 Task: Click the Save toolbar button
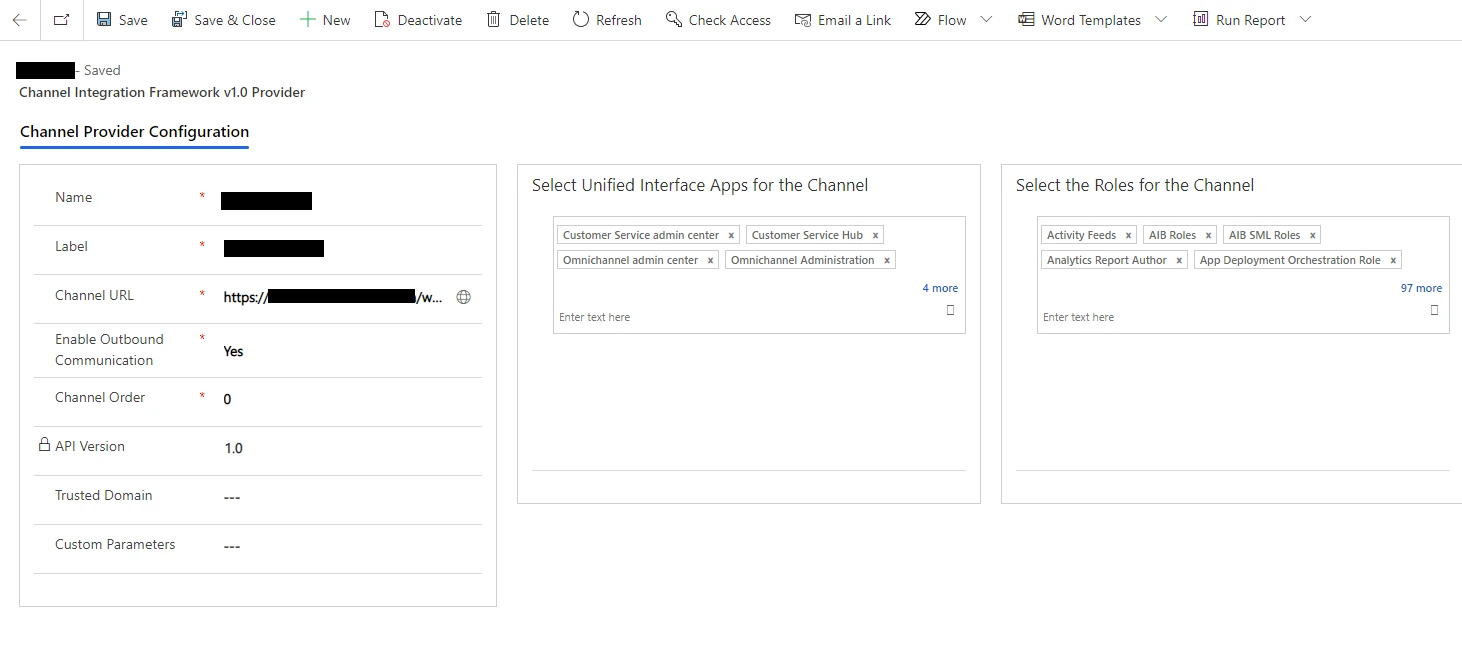[x=121, y=20]
